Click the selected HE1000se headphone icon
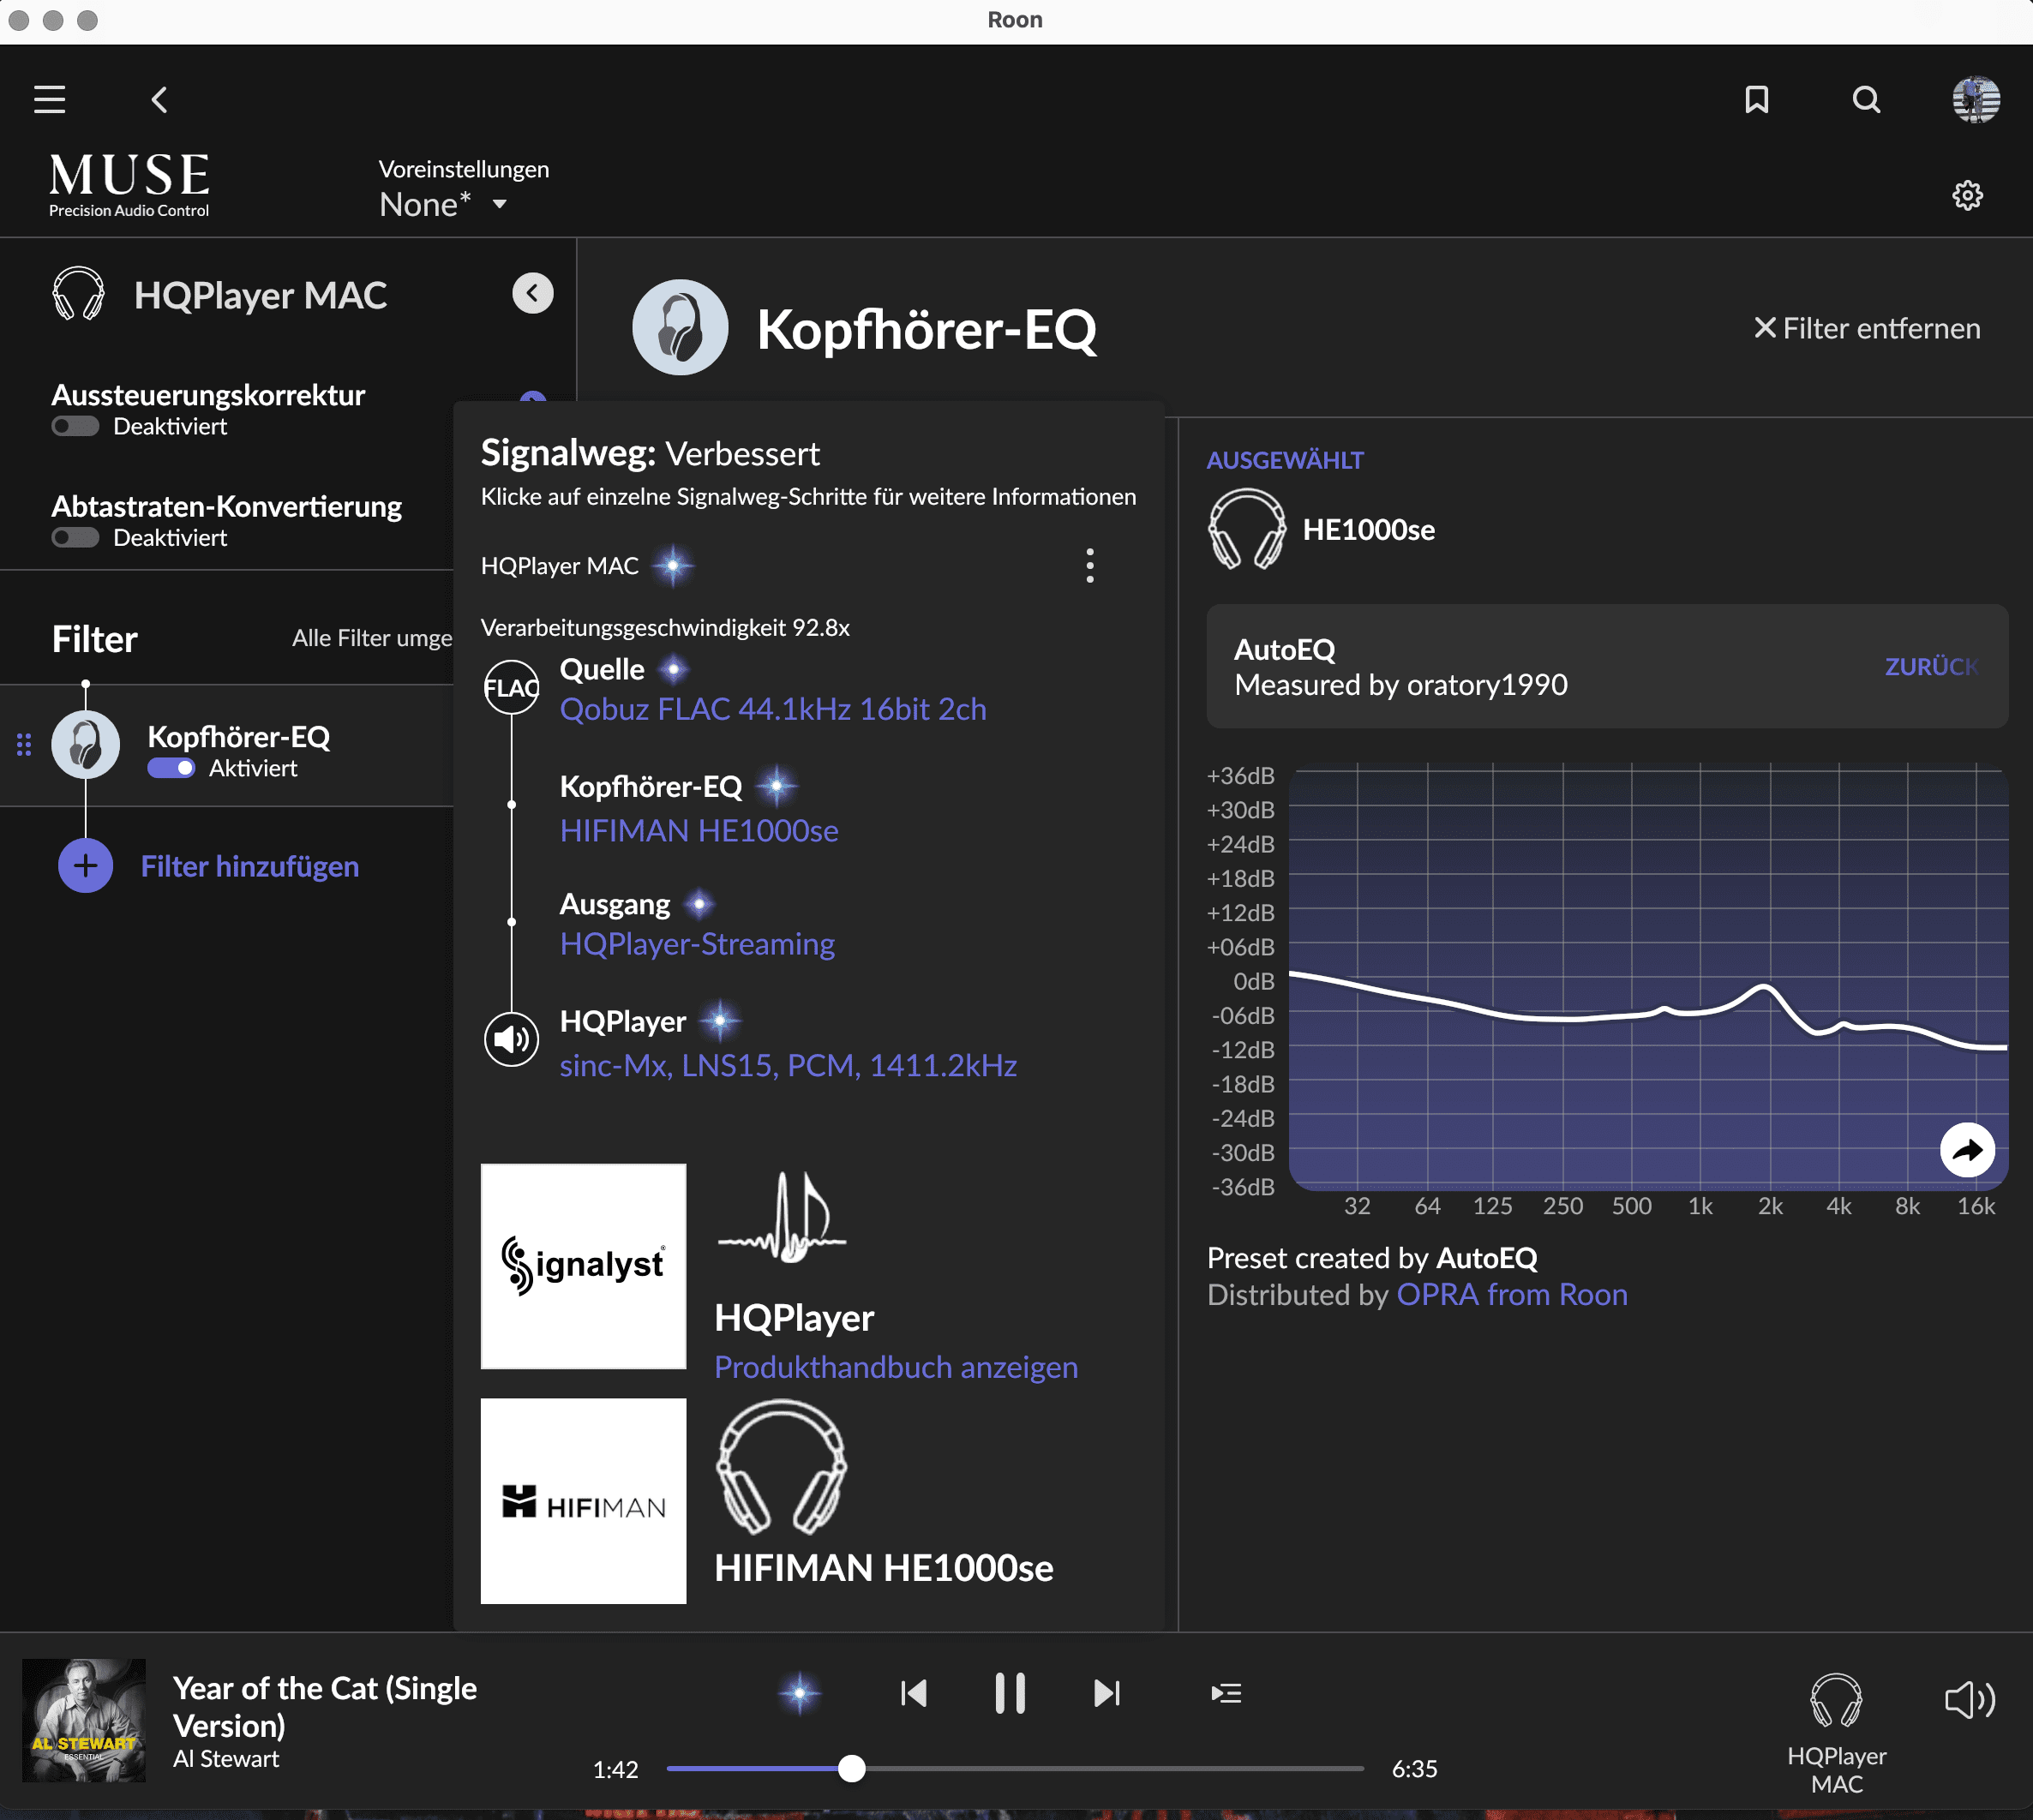The width and height of the screenshot is (2033, 1820). point(1246,529)
